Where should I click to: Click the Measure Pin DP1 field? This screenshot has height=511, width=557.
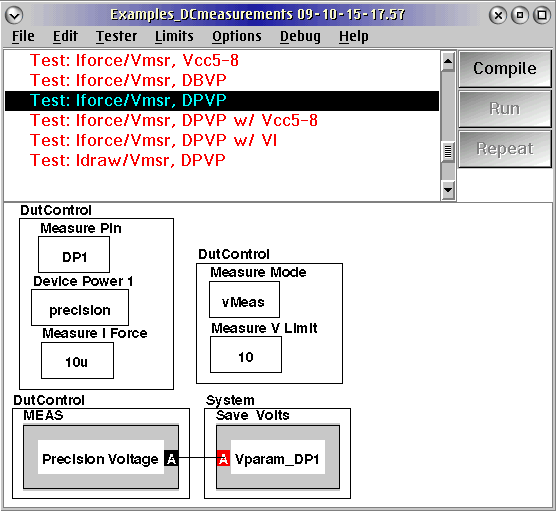coord(74,255)
